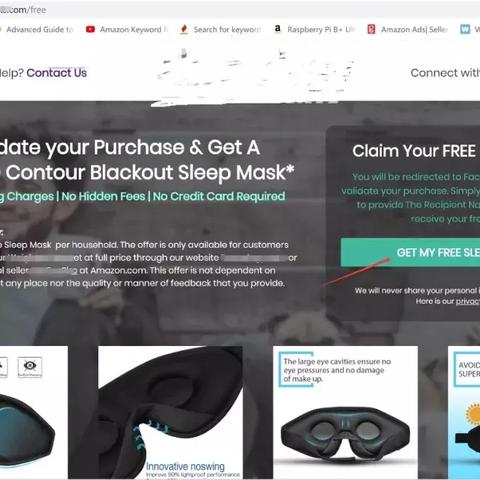Open the Advanced Guide bookmark

pos(39,29)
